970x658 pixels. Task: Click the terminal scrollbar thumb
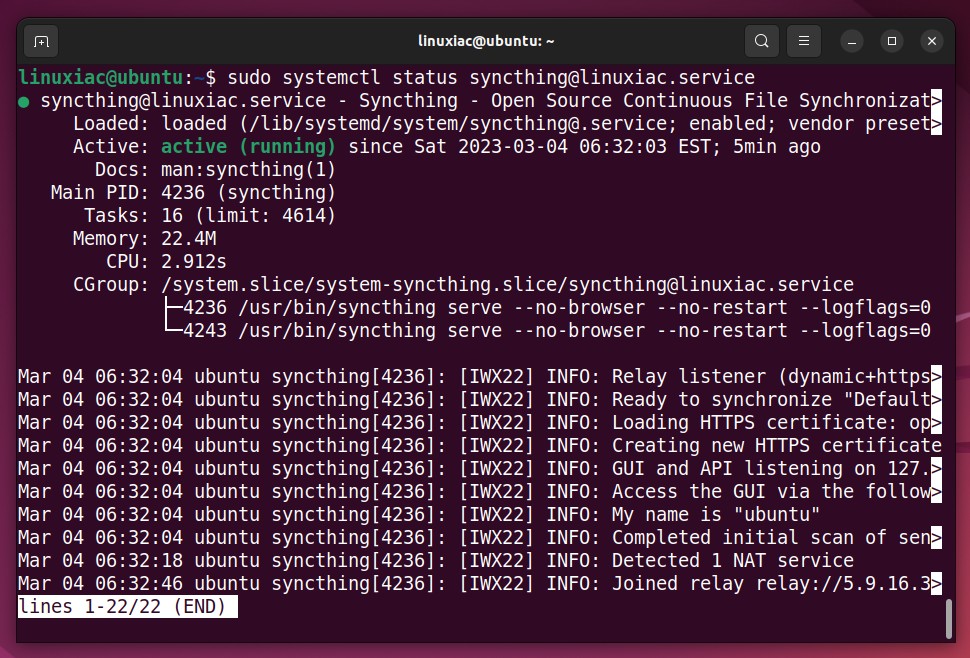(949, 619)
